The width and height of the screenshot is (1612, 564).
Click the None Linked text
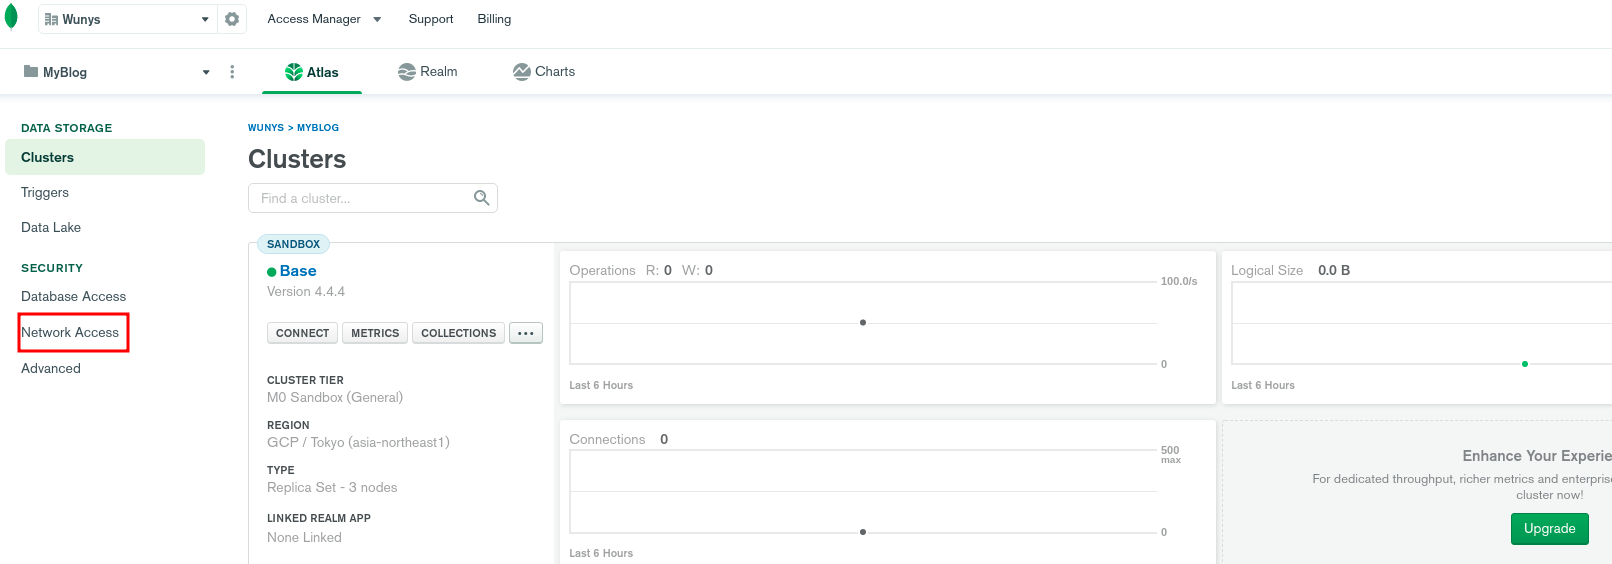pos(304,537)
